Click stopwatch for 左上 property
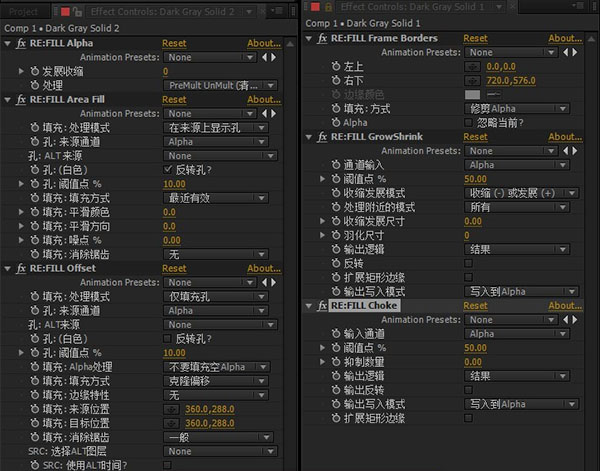The width and height of the screenshot is (600, 471). 336,66
